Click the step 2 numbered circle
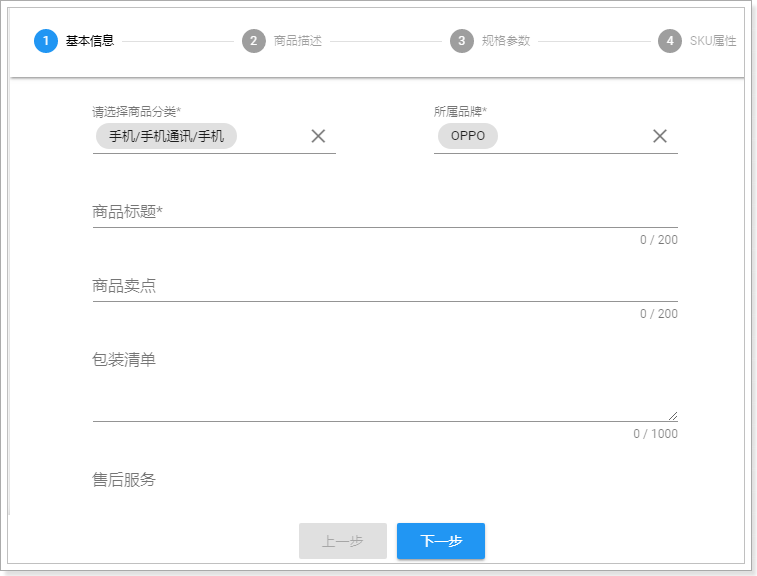The image size is (757, 576). pyautogui.click(x=253, y=41)
